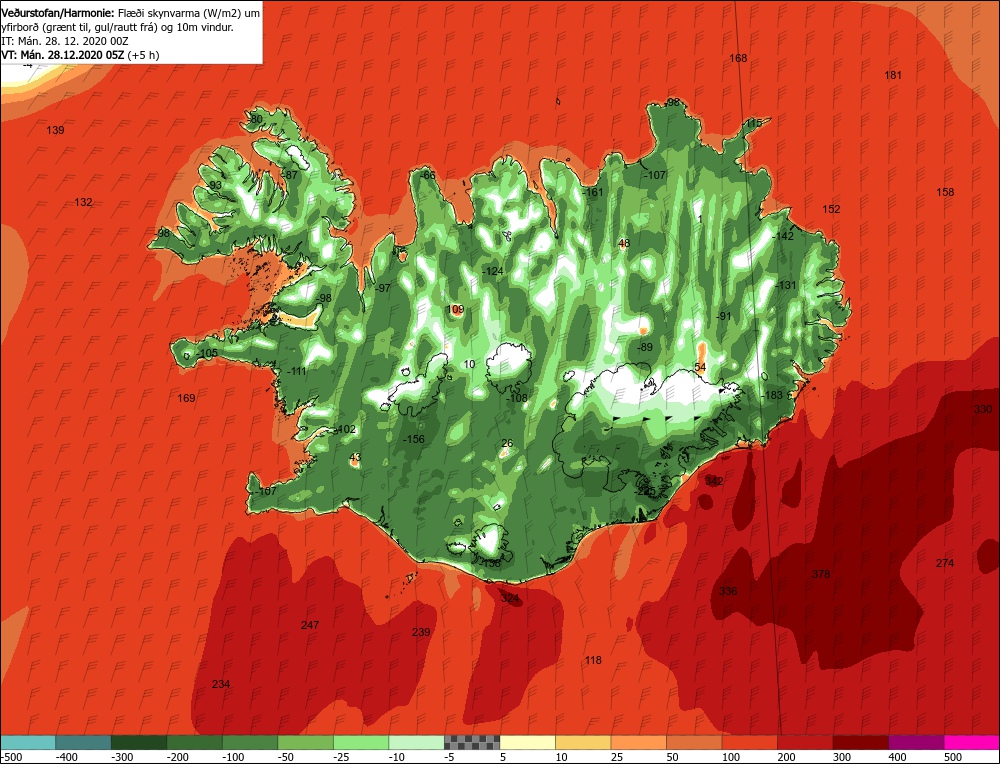Viewport: 1000px width, 764px height.
Task: Click the legend label "500"
Action: [x=953, y=757]
